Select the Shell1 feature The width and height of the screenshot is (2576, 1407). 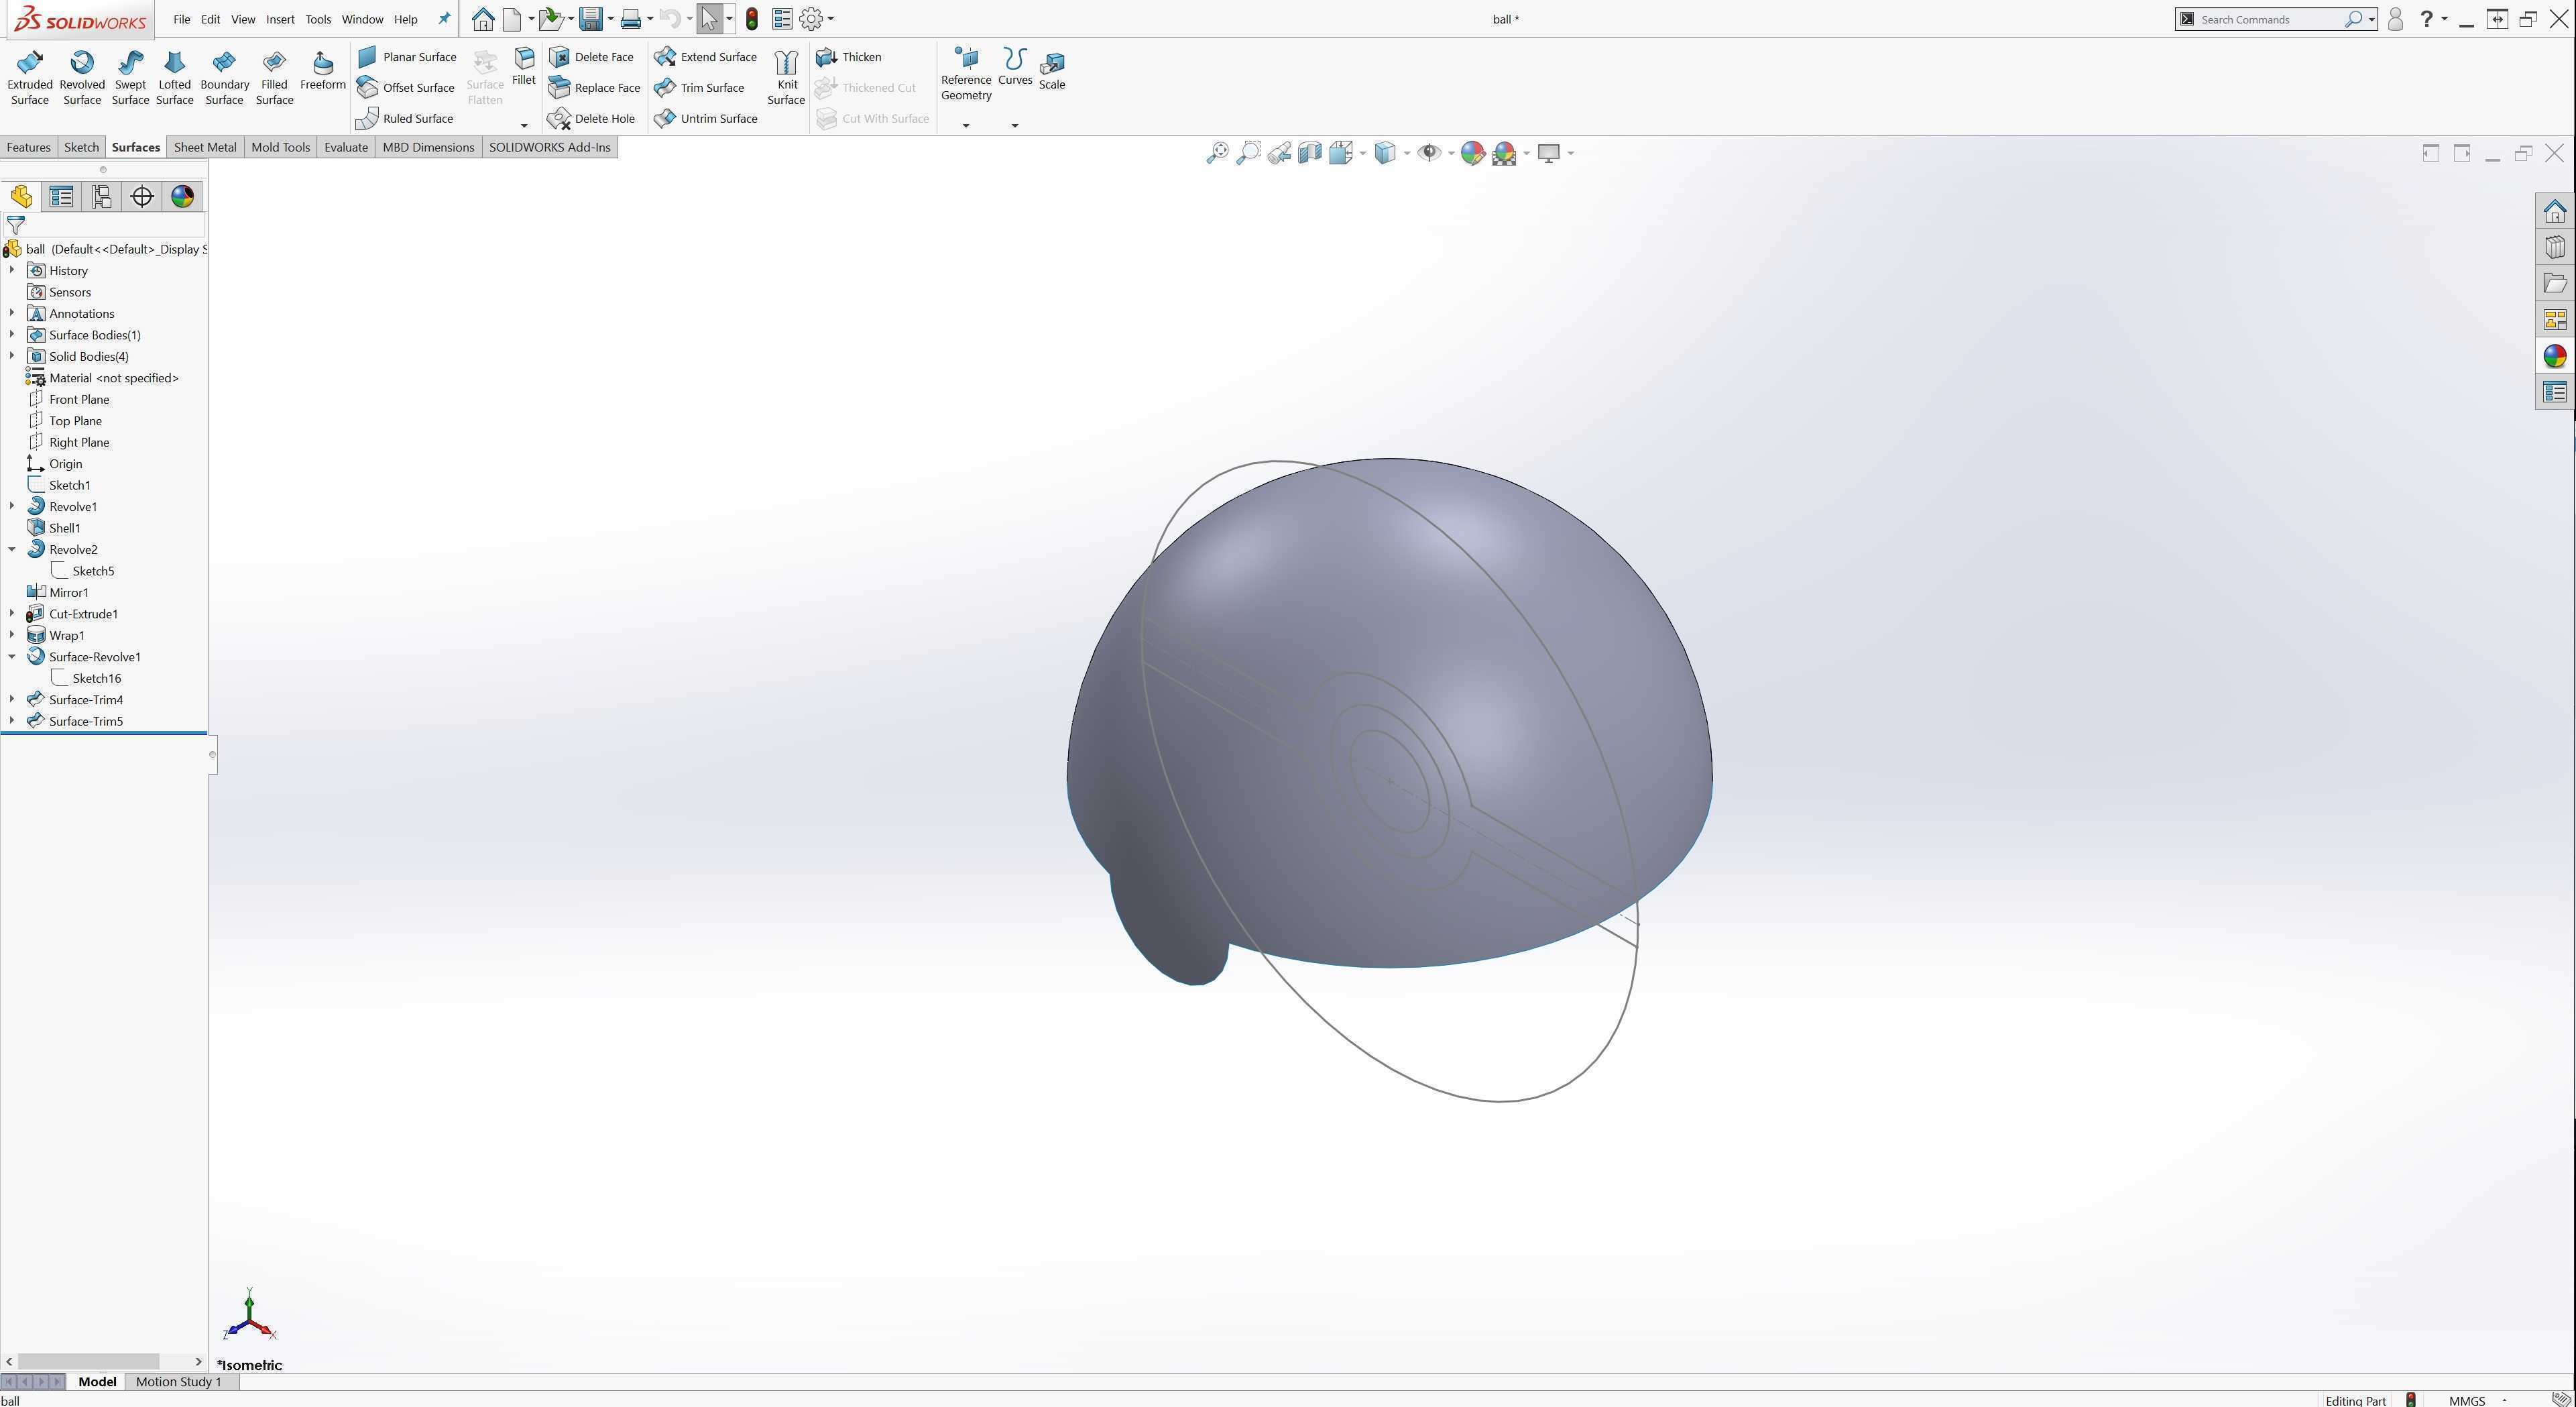pos(54,528)
